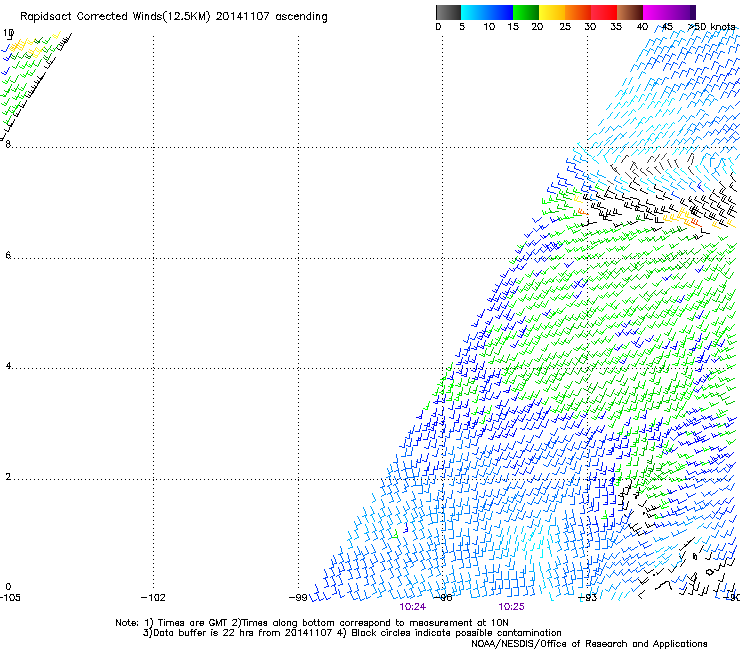
Task: Click latitude axis label '6'
Action: coord(8,255)
